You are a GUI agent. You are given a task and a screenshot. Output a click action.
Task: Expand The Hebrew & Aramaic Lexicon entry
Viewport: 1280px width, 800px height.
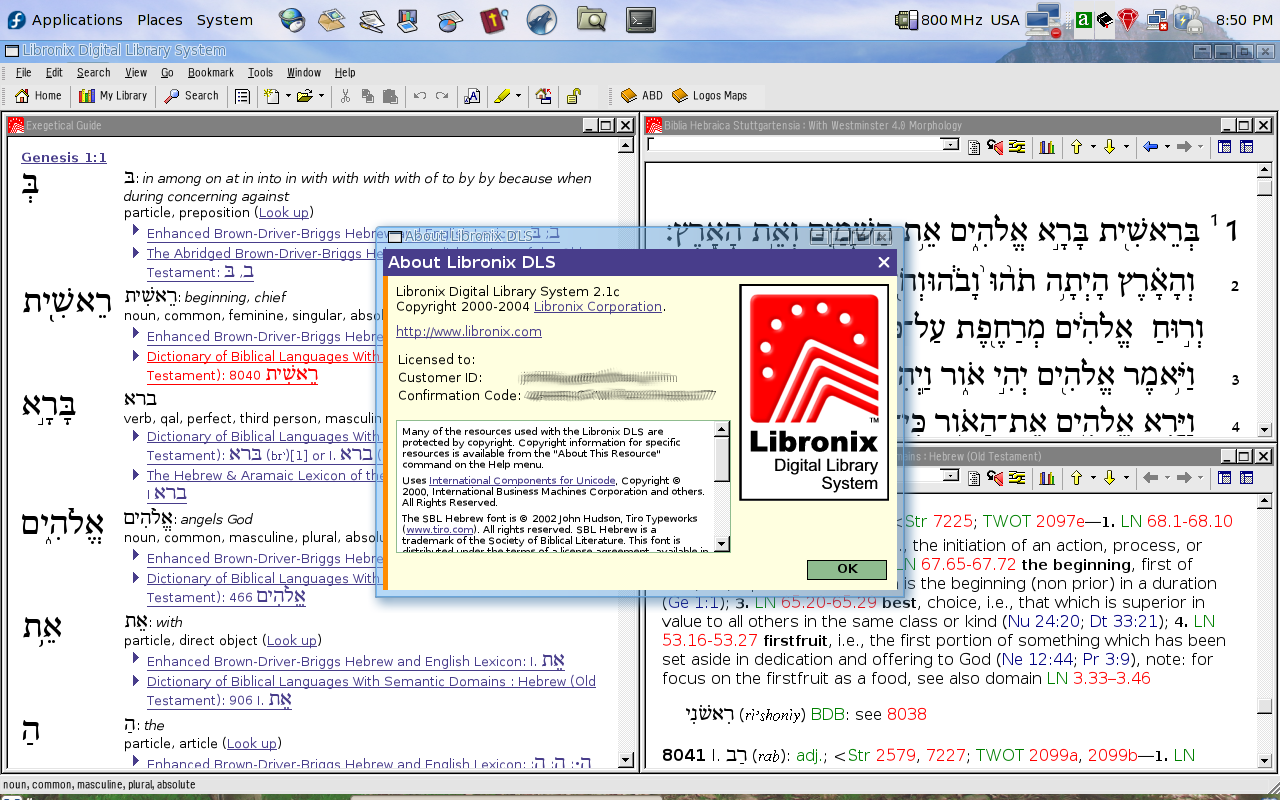point(136,474)
